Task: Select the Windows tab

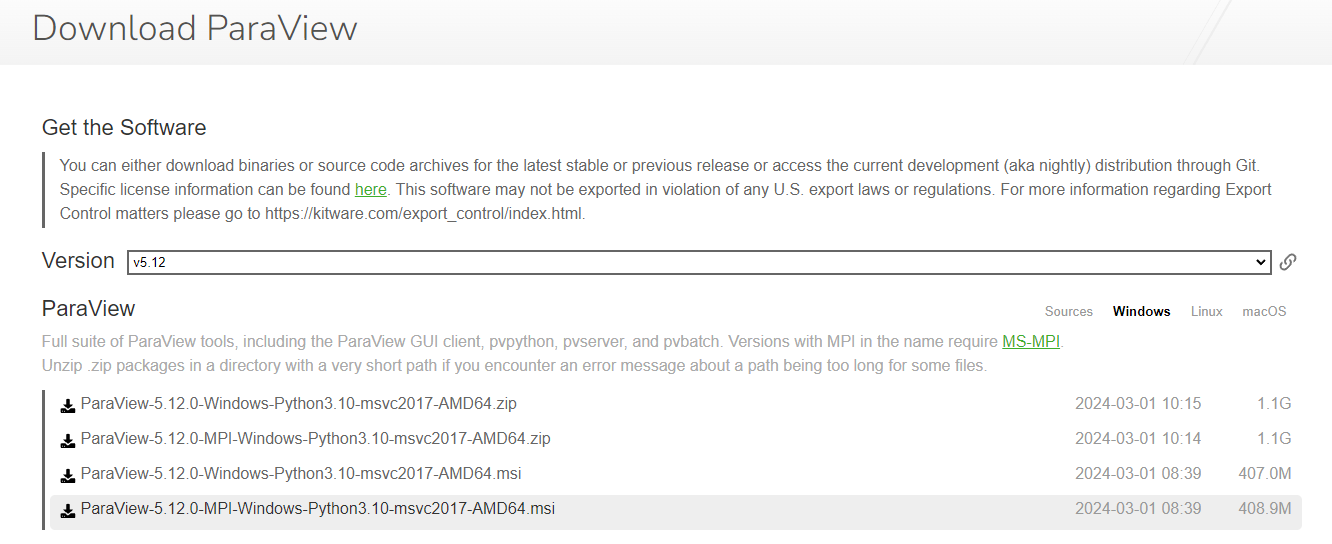Action: pos(1141,312)
